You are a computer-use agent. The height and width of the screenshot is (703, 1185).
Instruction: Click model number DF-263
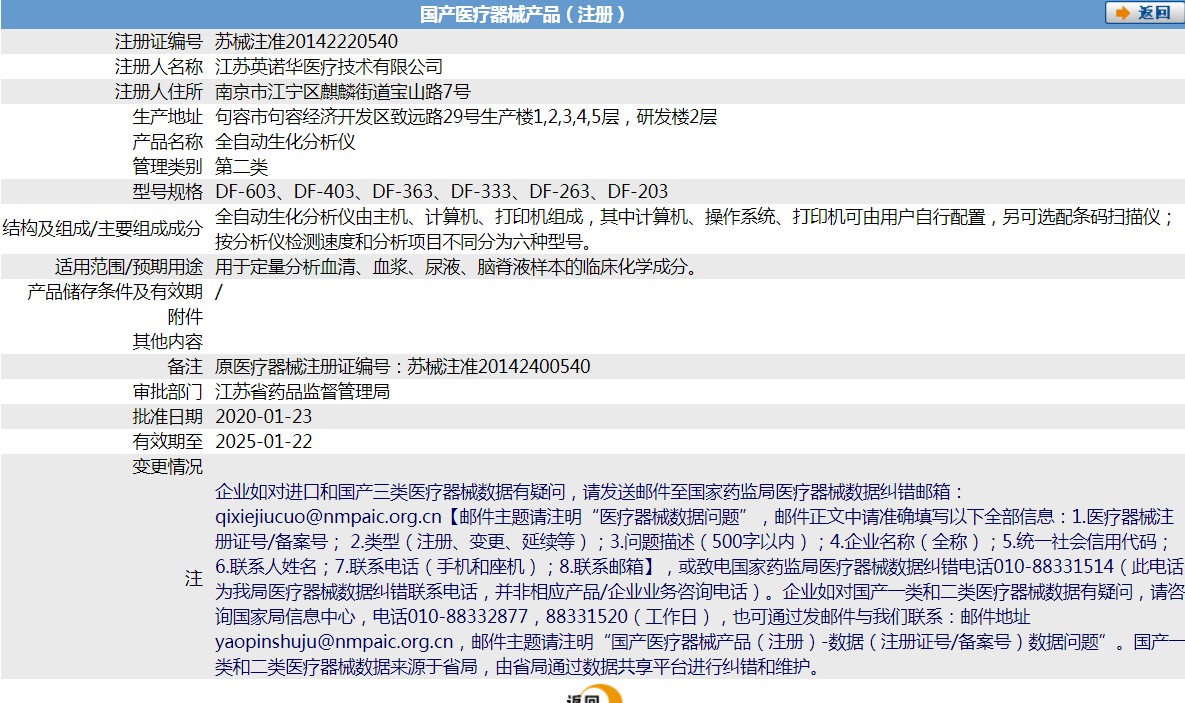click(559, 191)
